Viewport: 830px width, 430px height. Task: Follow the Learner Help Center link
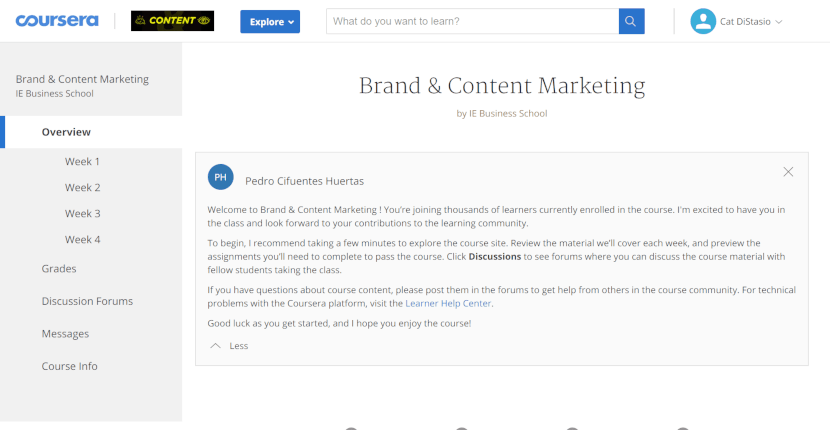pos(448,303)
